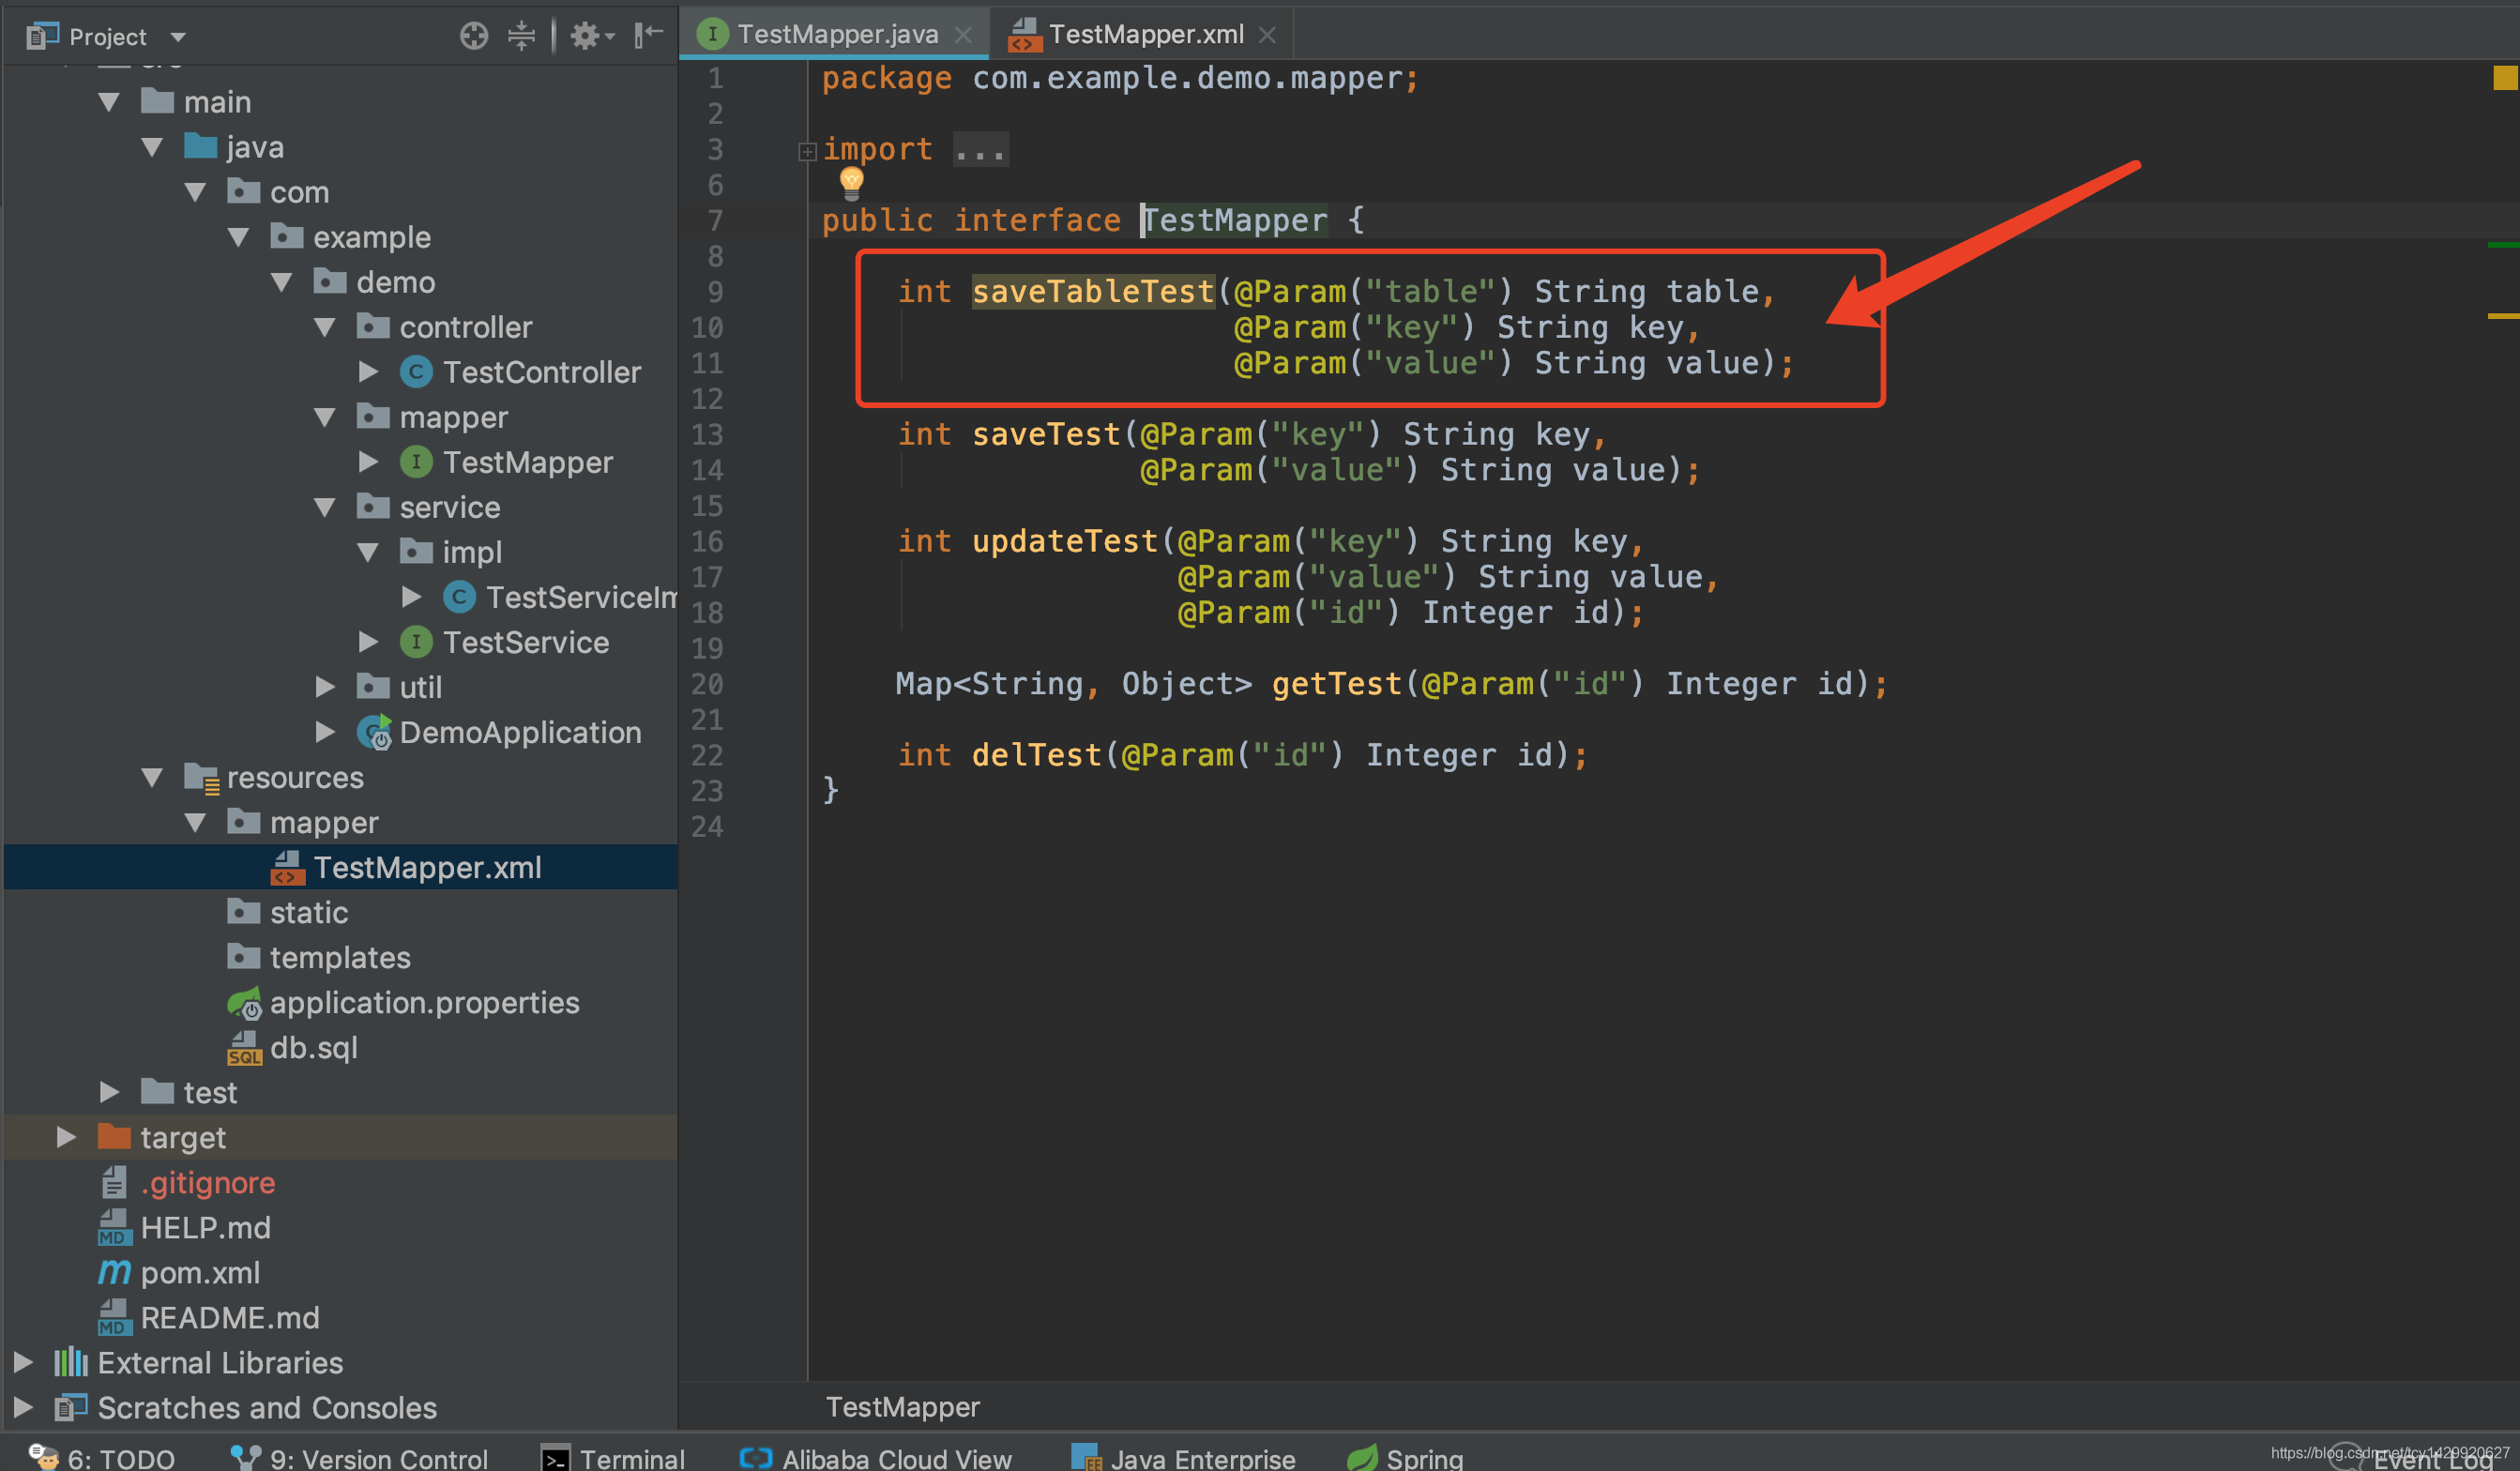Click the locate/scroll-from-source target icon
Image resolution: width=2520 pixels, height=1471 pixels.
click(x=473, y=36)
